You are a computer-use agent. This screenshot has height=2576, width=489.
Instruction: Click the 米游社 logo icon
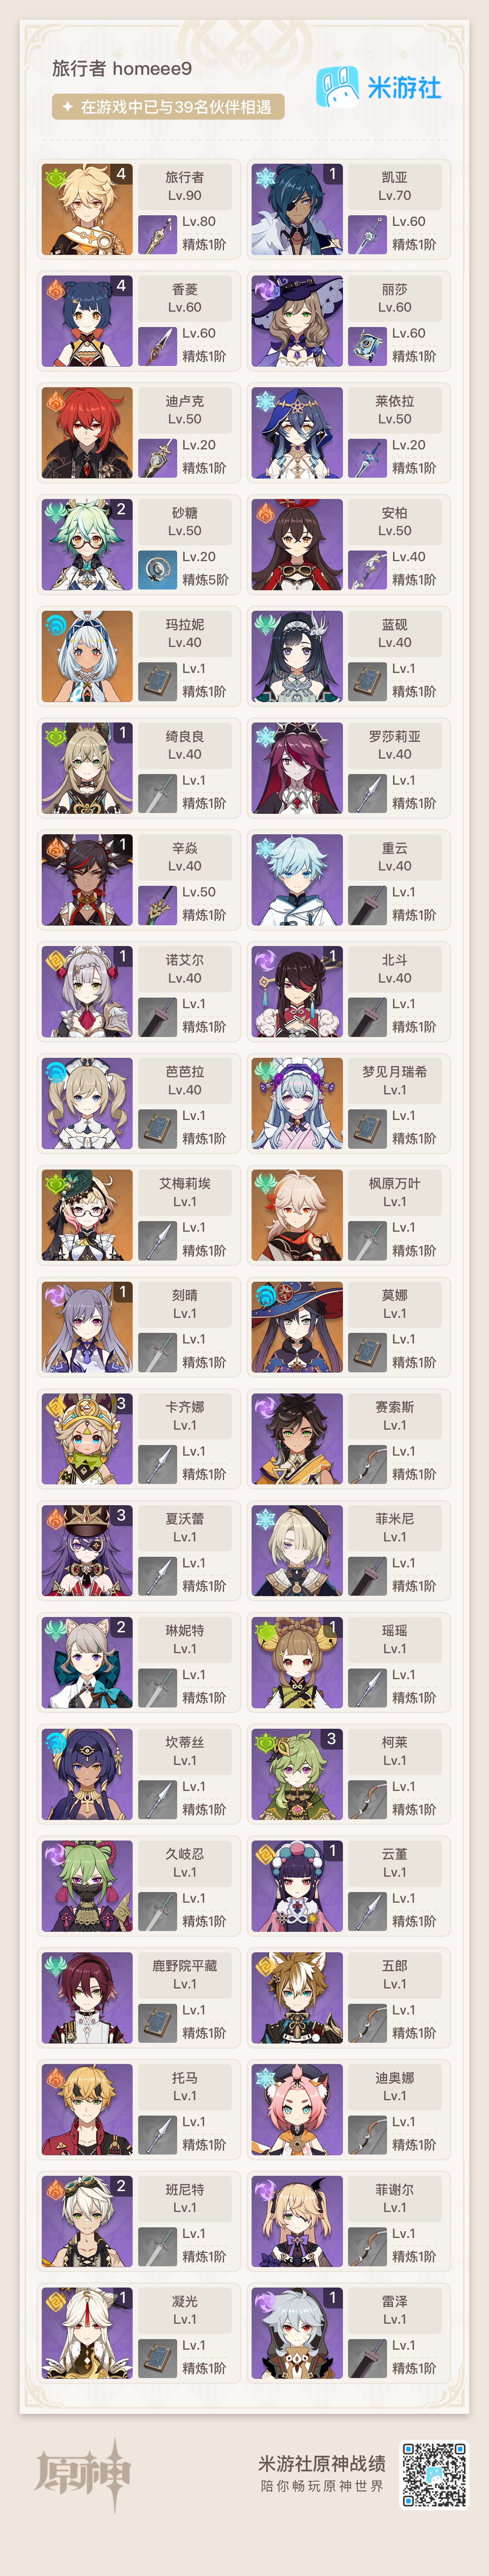click(337, 87)
